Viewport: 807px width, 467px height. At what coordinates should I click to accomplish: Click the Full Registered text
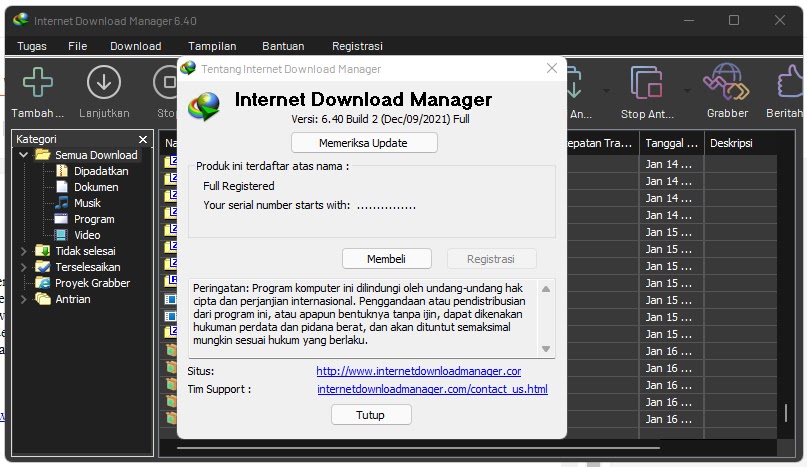click(x=239, y=186)
